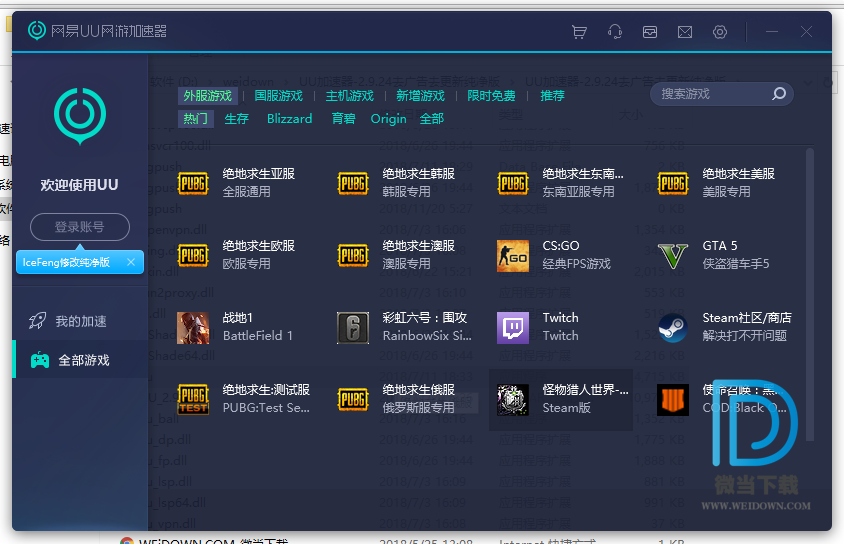
Task: Select 绝地求生:测试服 title text
Action: 266,390
